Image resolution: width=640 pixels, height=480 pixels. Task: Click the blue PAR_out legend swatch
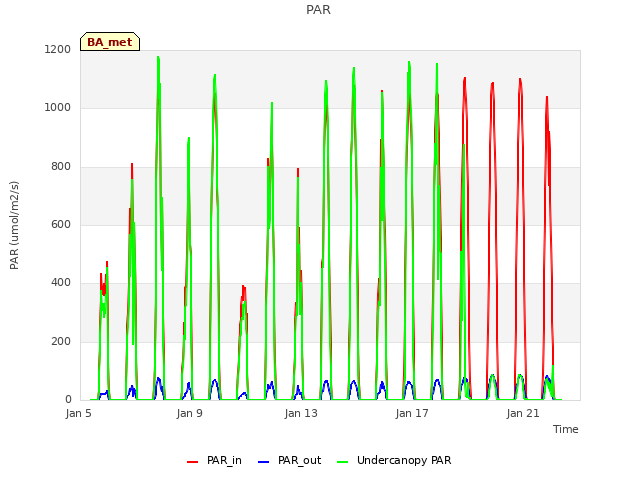point(264,462)
